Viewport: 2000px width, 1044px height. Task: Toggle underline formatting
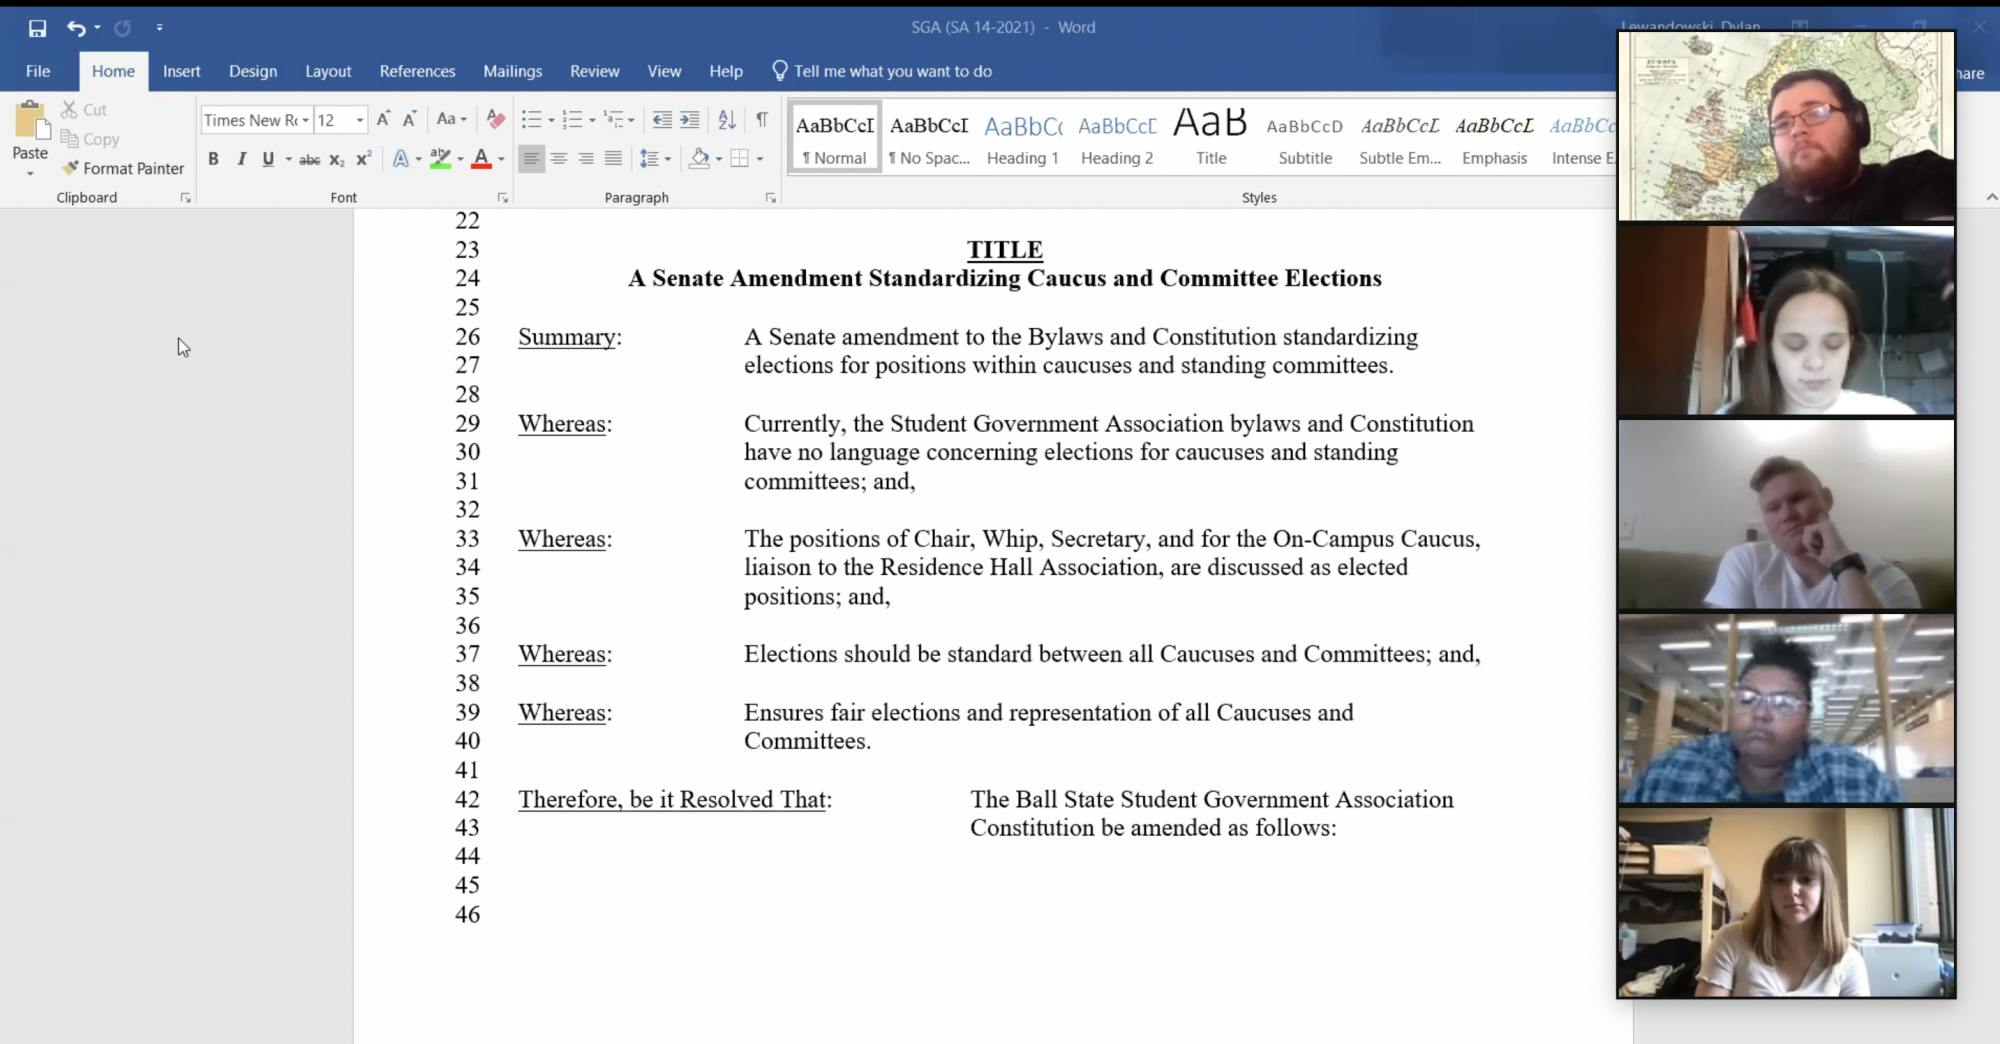[267, 158]
